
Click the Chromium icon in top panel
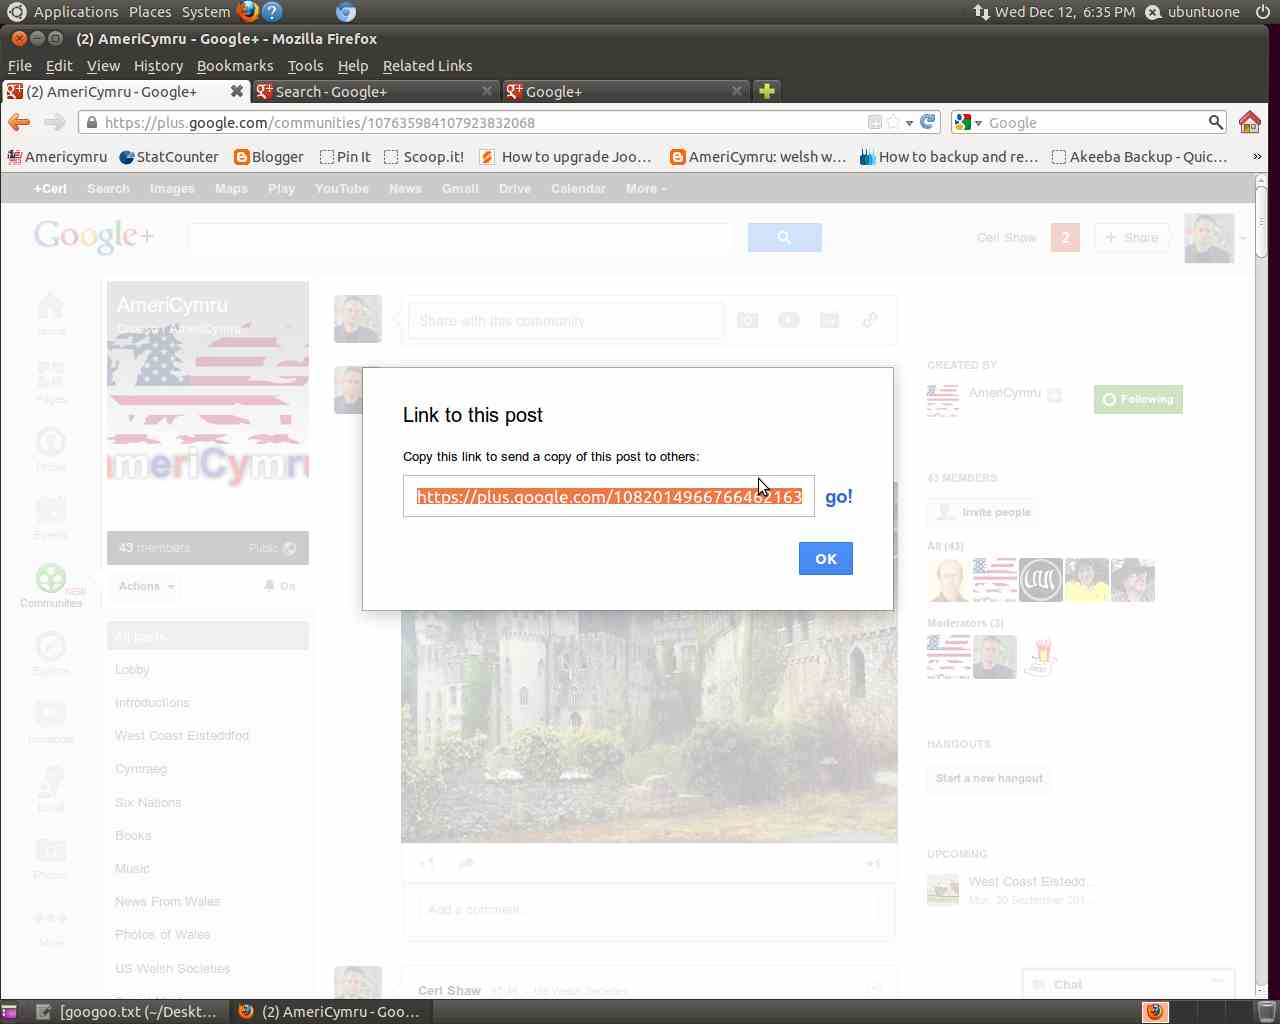click(x=345, y=12)
